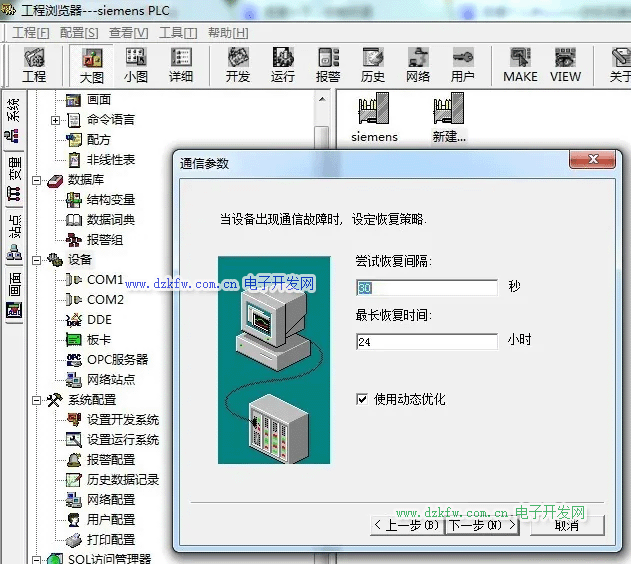
Task: Select the 详细 detail view icon
Action: pos(181,65)
